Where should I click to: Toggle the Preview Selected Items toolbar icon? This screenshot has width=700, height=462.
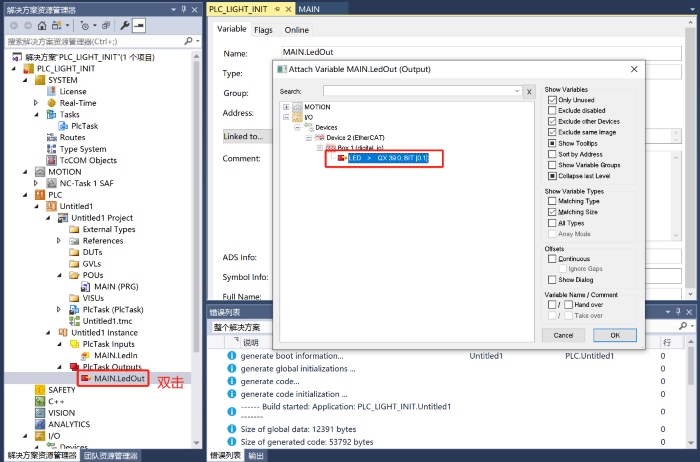coord(139,25)
